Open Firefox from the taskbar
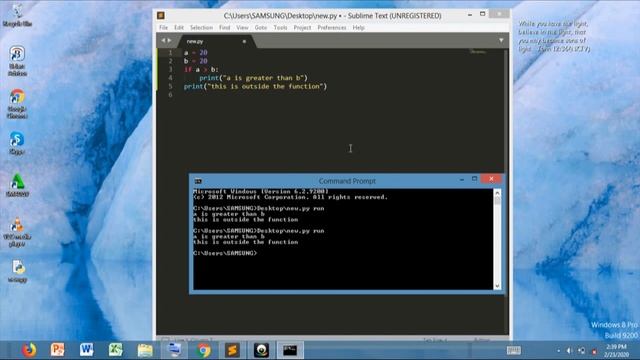Image resolution: width=640 pixels, height=360 pixels. 29,350
